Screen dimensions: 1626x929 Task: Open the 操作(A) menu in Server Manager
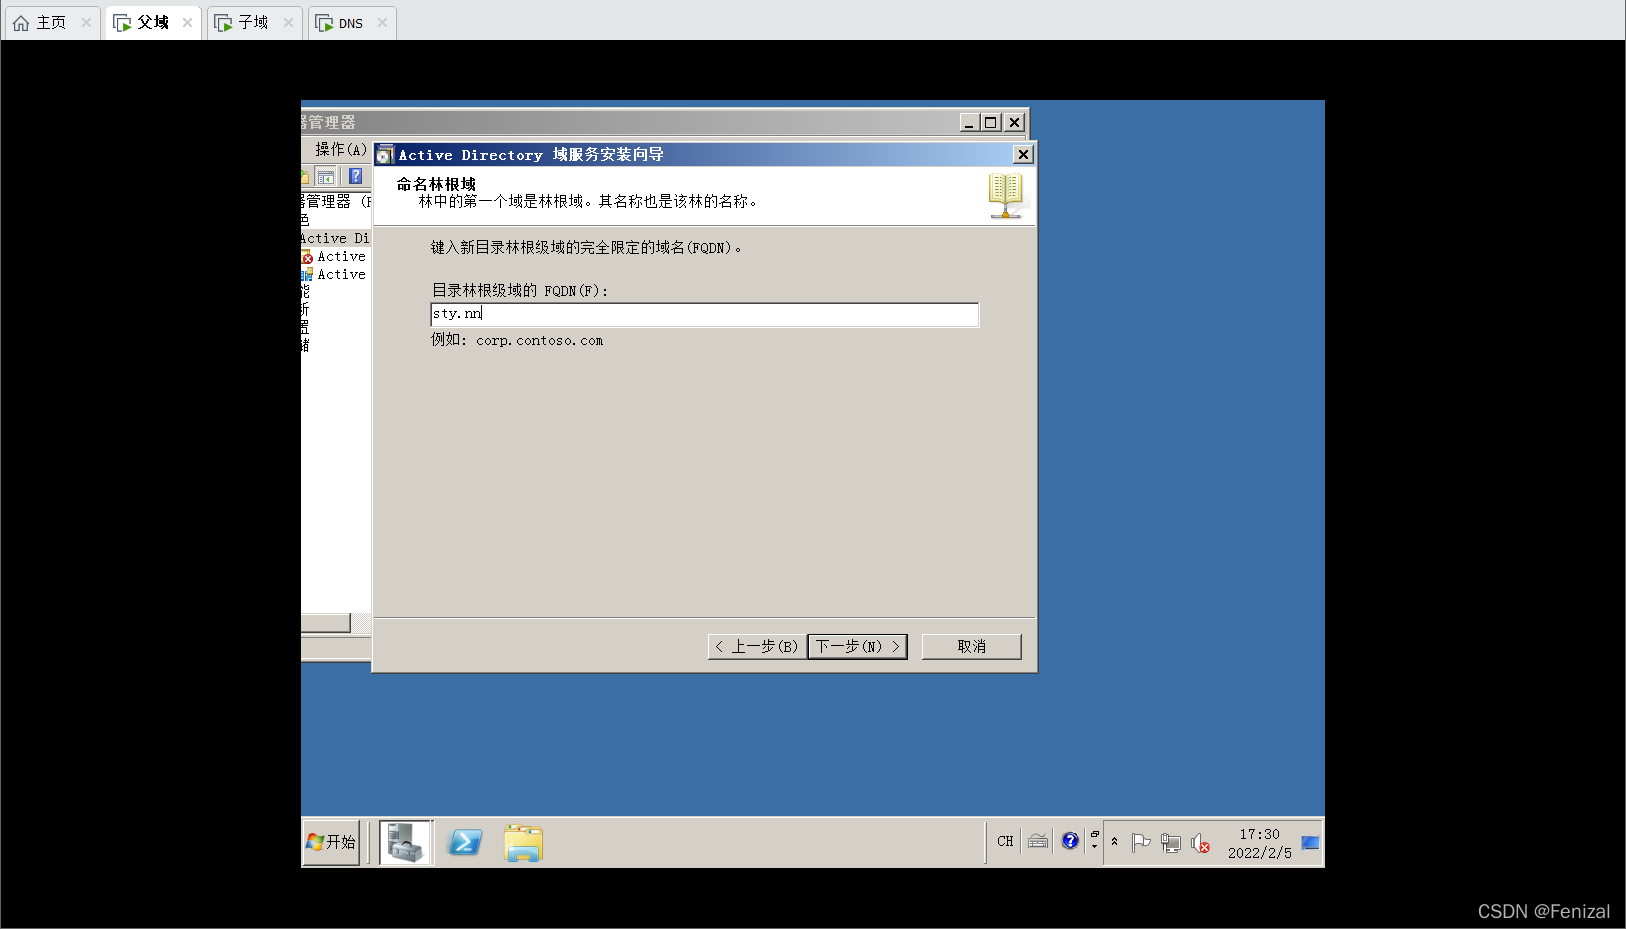coord(340,149)
